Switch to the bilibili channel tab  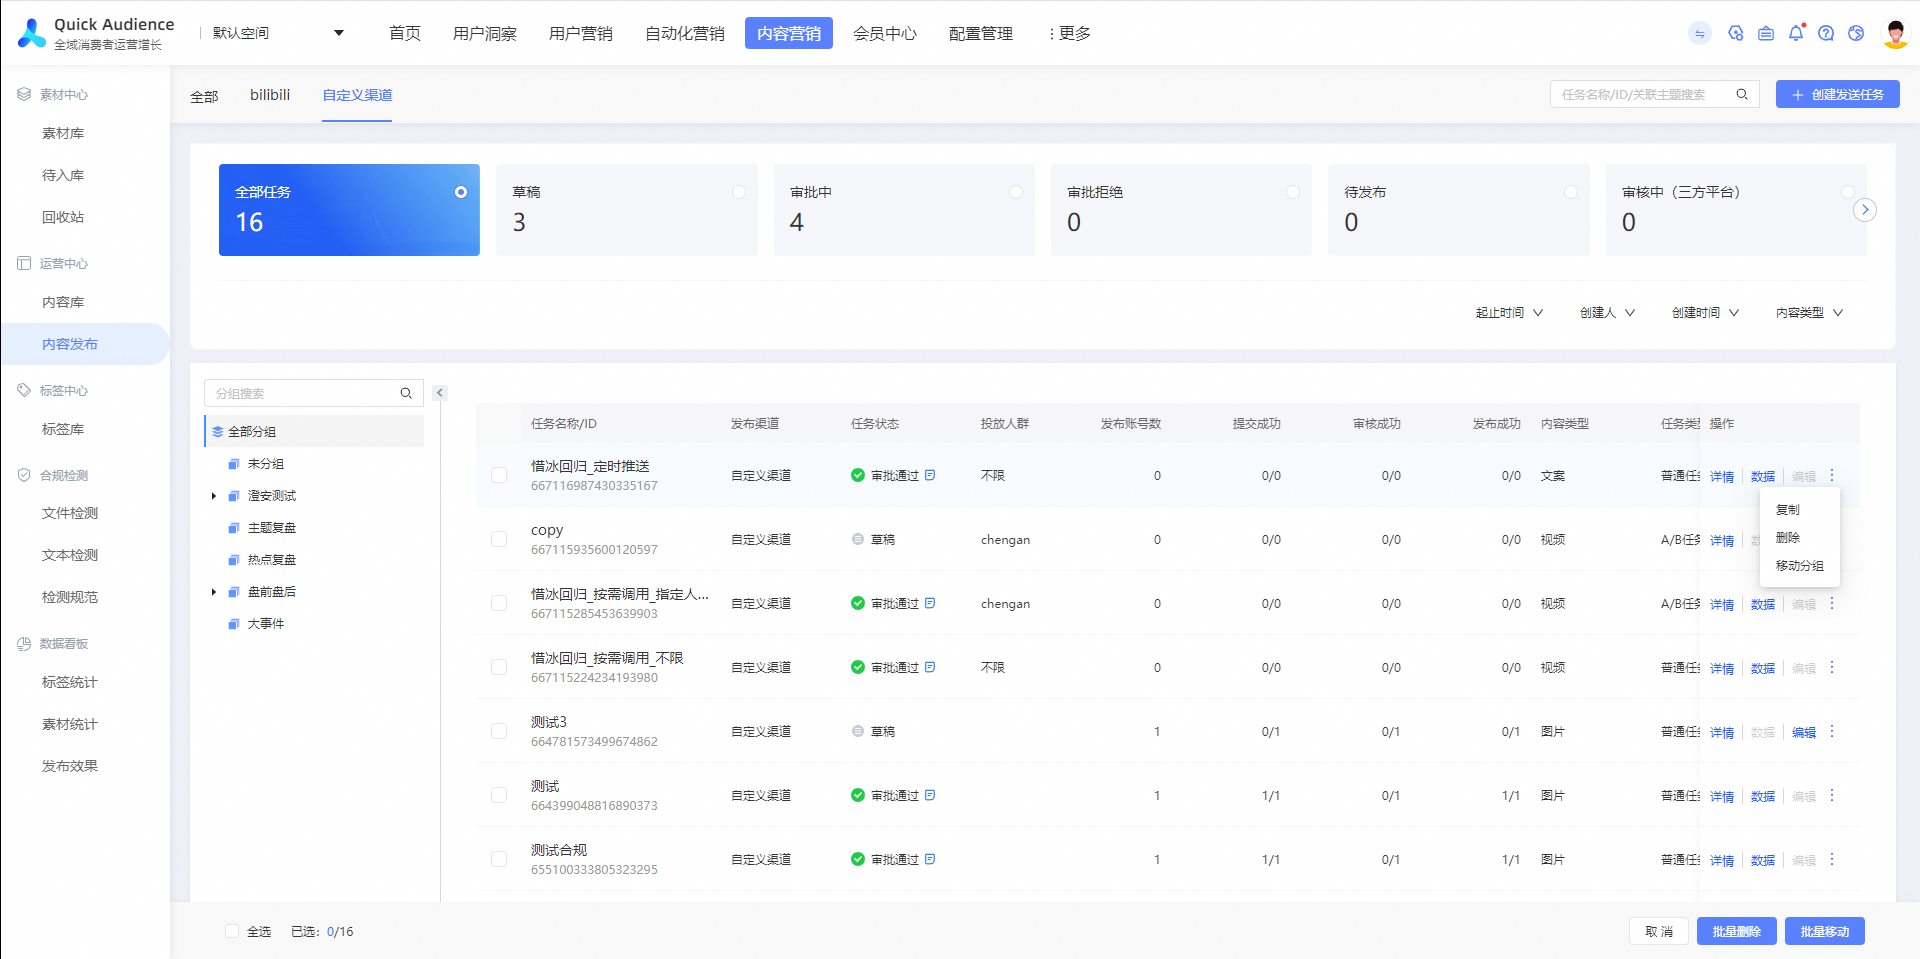(x=270, y=95)
